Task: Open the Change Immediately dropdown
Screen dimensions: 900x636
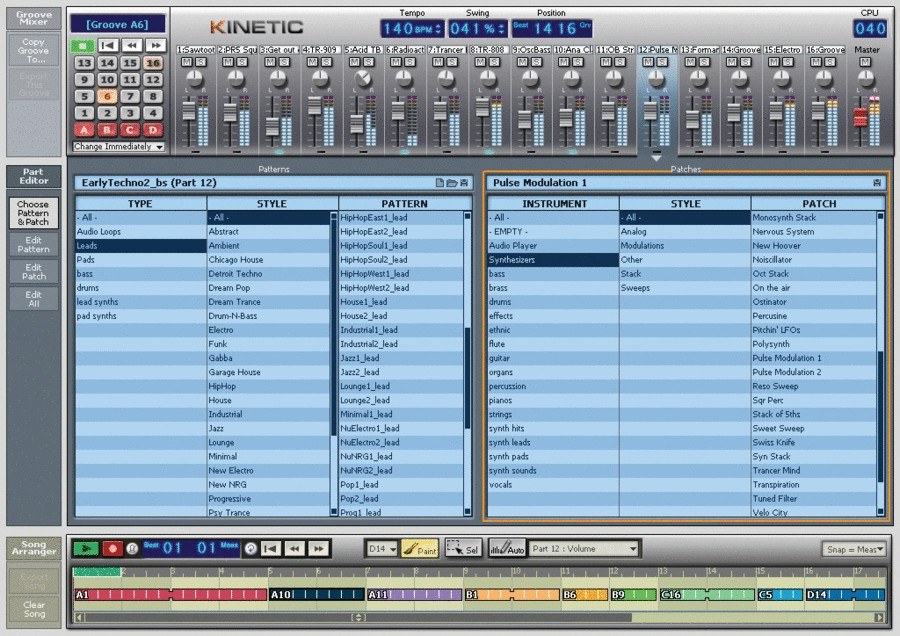Action: (118, 147)
